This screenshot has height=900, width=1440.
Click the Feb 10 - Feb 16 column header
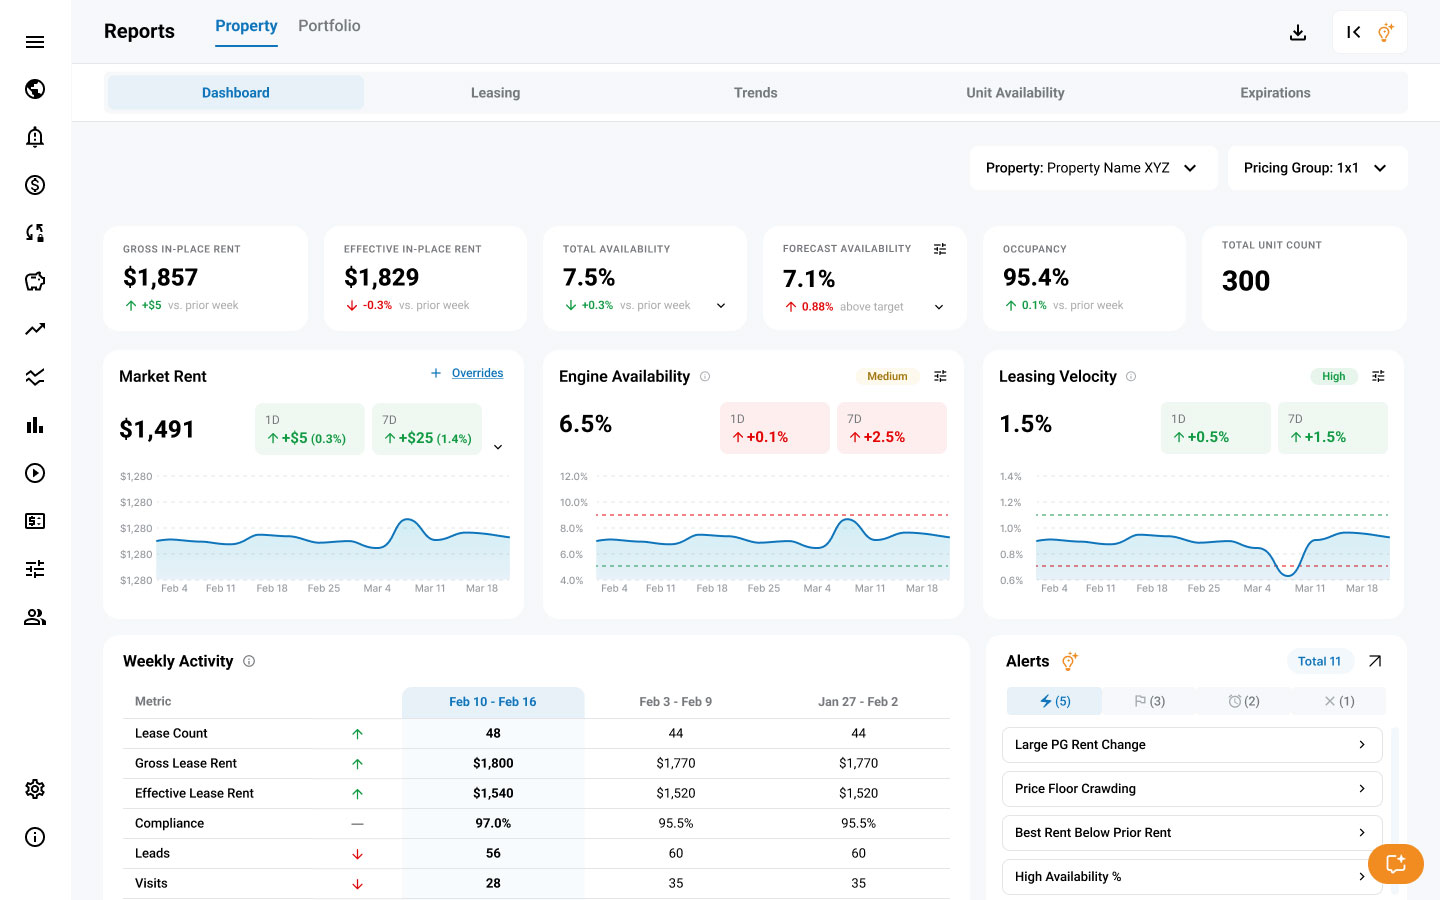493,702
